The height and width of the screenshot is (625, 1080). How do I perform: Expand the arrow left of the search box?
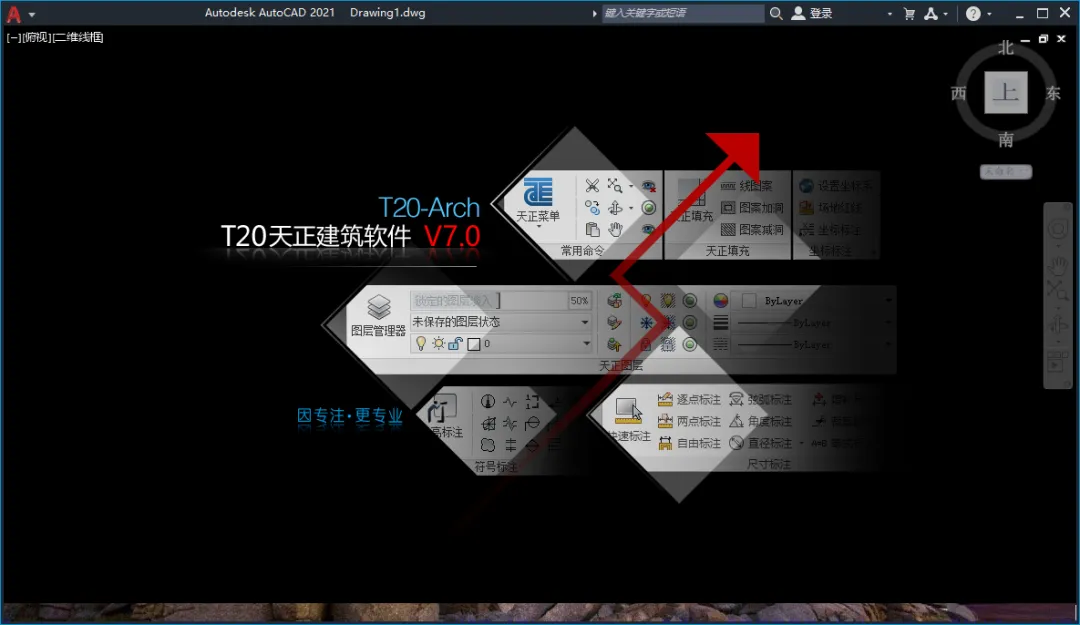click(x=594, y=13)
